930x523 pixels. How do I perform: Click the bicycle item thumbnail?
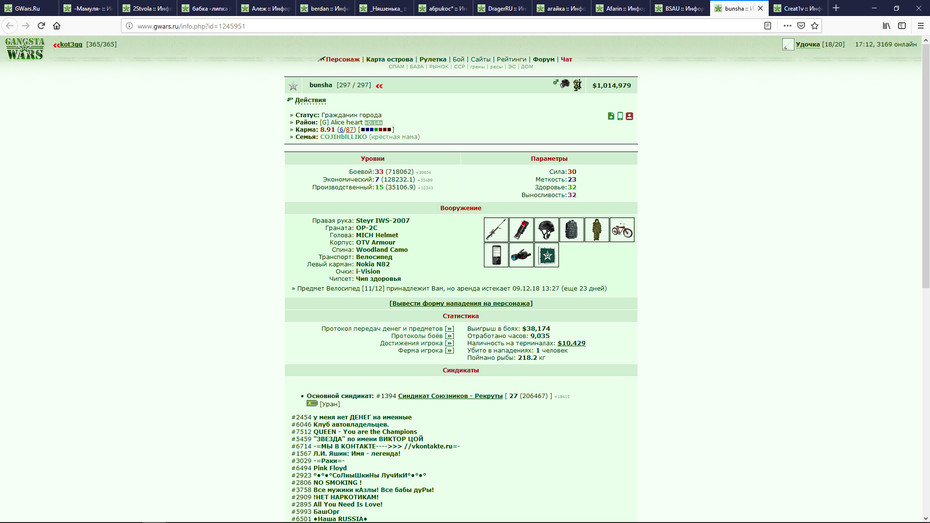[622, 229]
